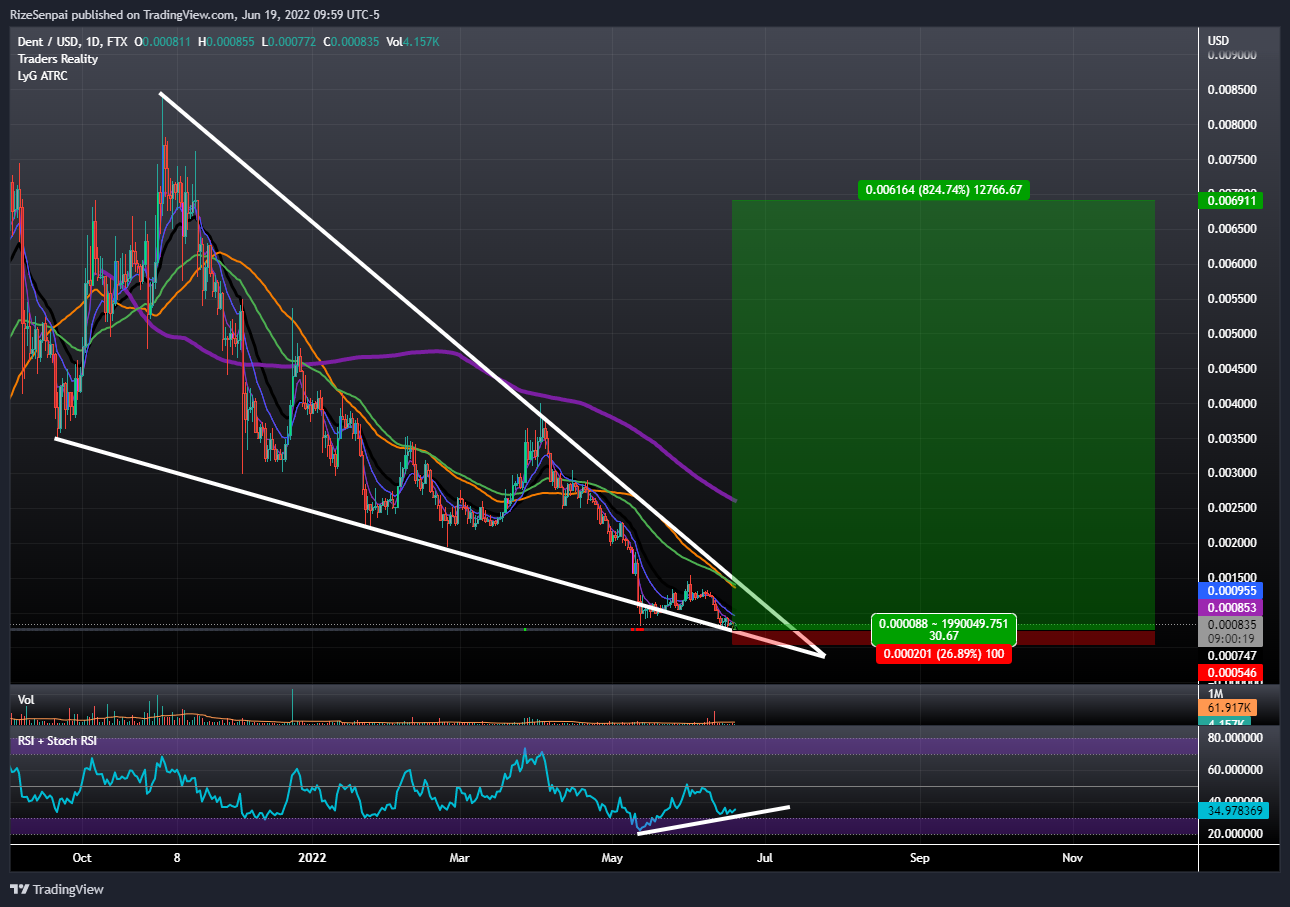
Task: Click the 2022 label on time axis
Action: [x=313, y=858]
